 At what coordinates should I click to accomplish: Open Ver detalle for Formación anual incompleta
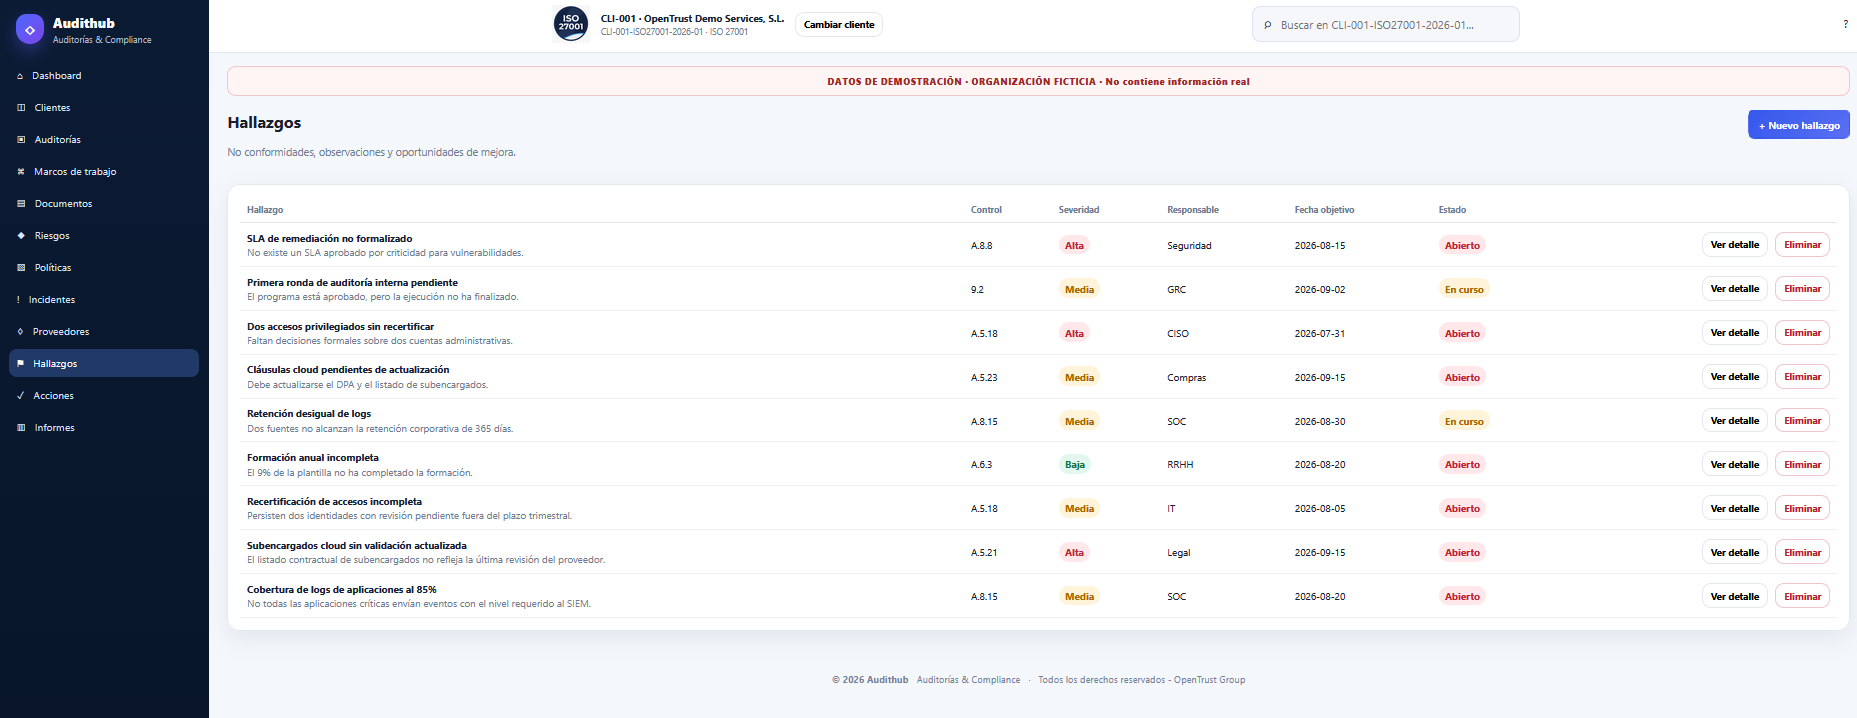point(1734,465)
